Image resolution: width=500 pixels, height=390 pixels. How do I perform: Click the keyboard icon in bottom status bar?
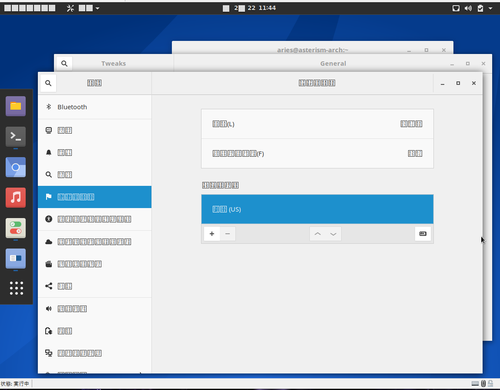(x=475, y=384)
